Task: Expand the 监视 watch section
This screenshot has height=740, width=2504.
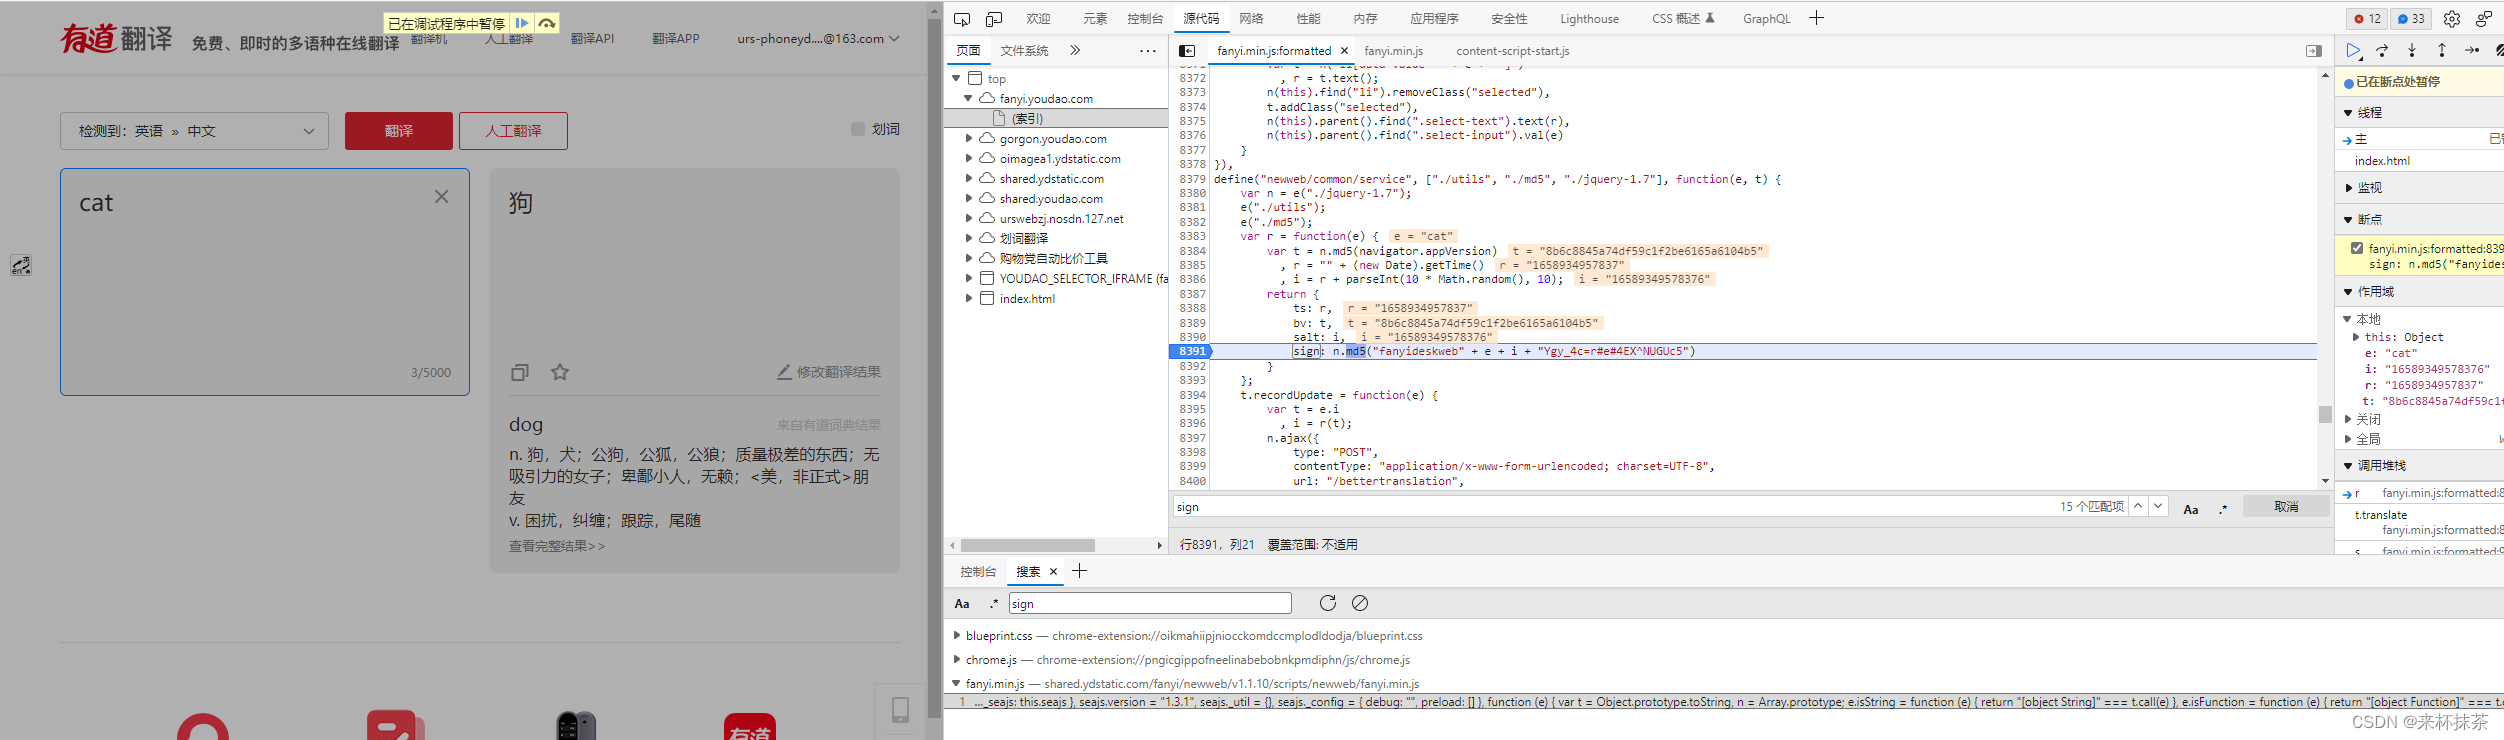Action: [2349, 187]
